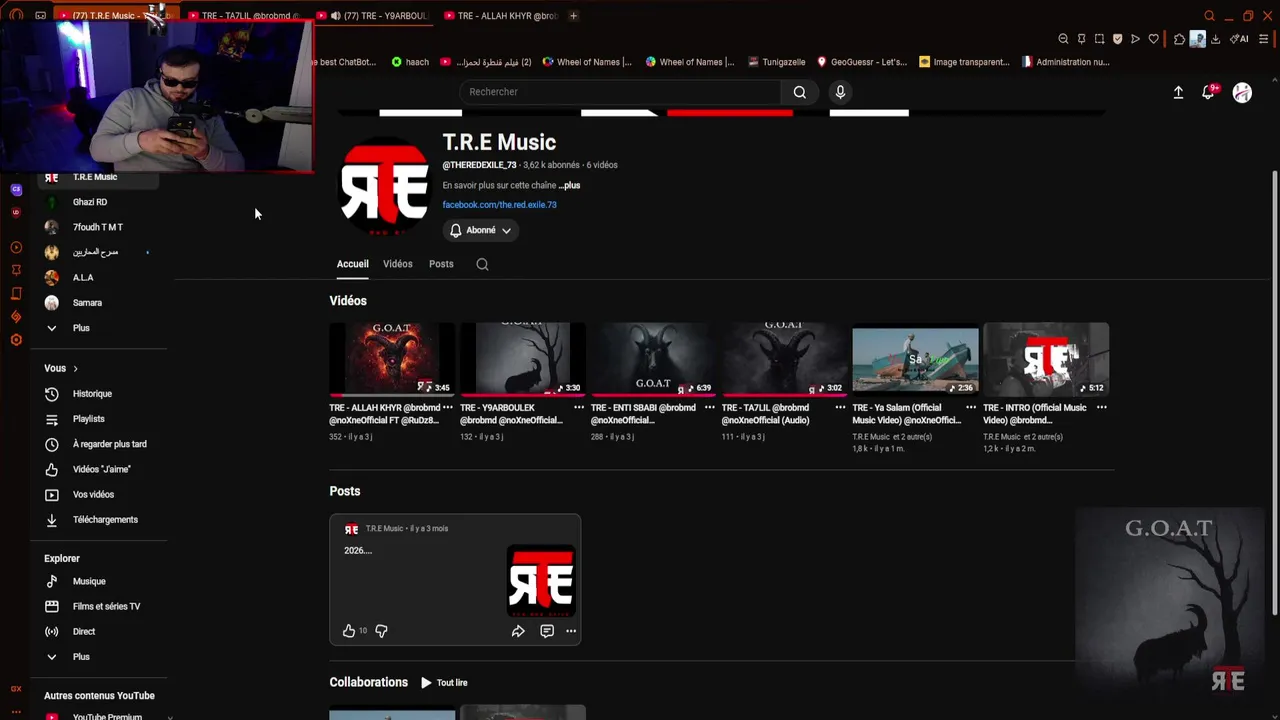Screen dimensions: 1280x720
Task: Switch to the Posts channel tab
Action: 441,264
